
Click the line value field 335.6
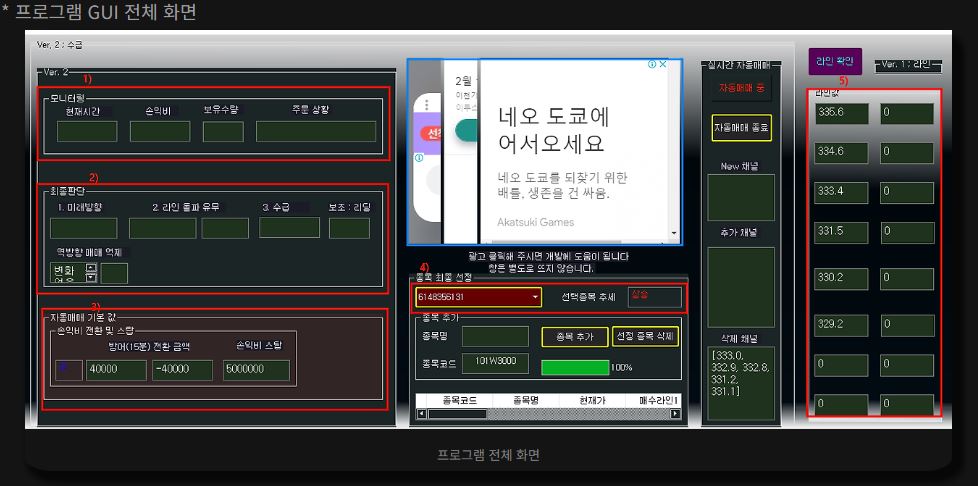coord(841,114)
